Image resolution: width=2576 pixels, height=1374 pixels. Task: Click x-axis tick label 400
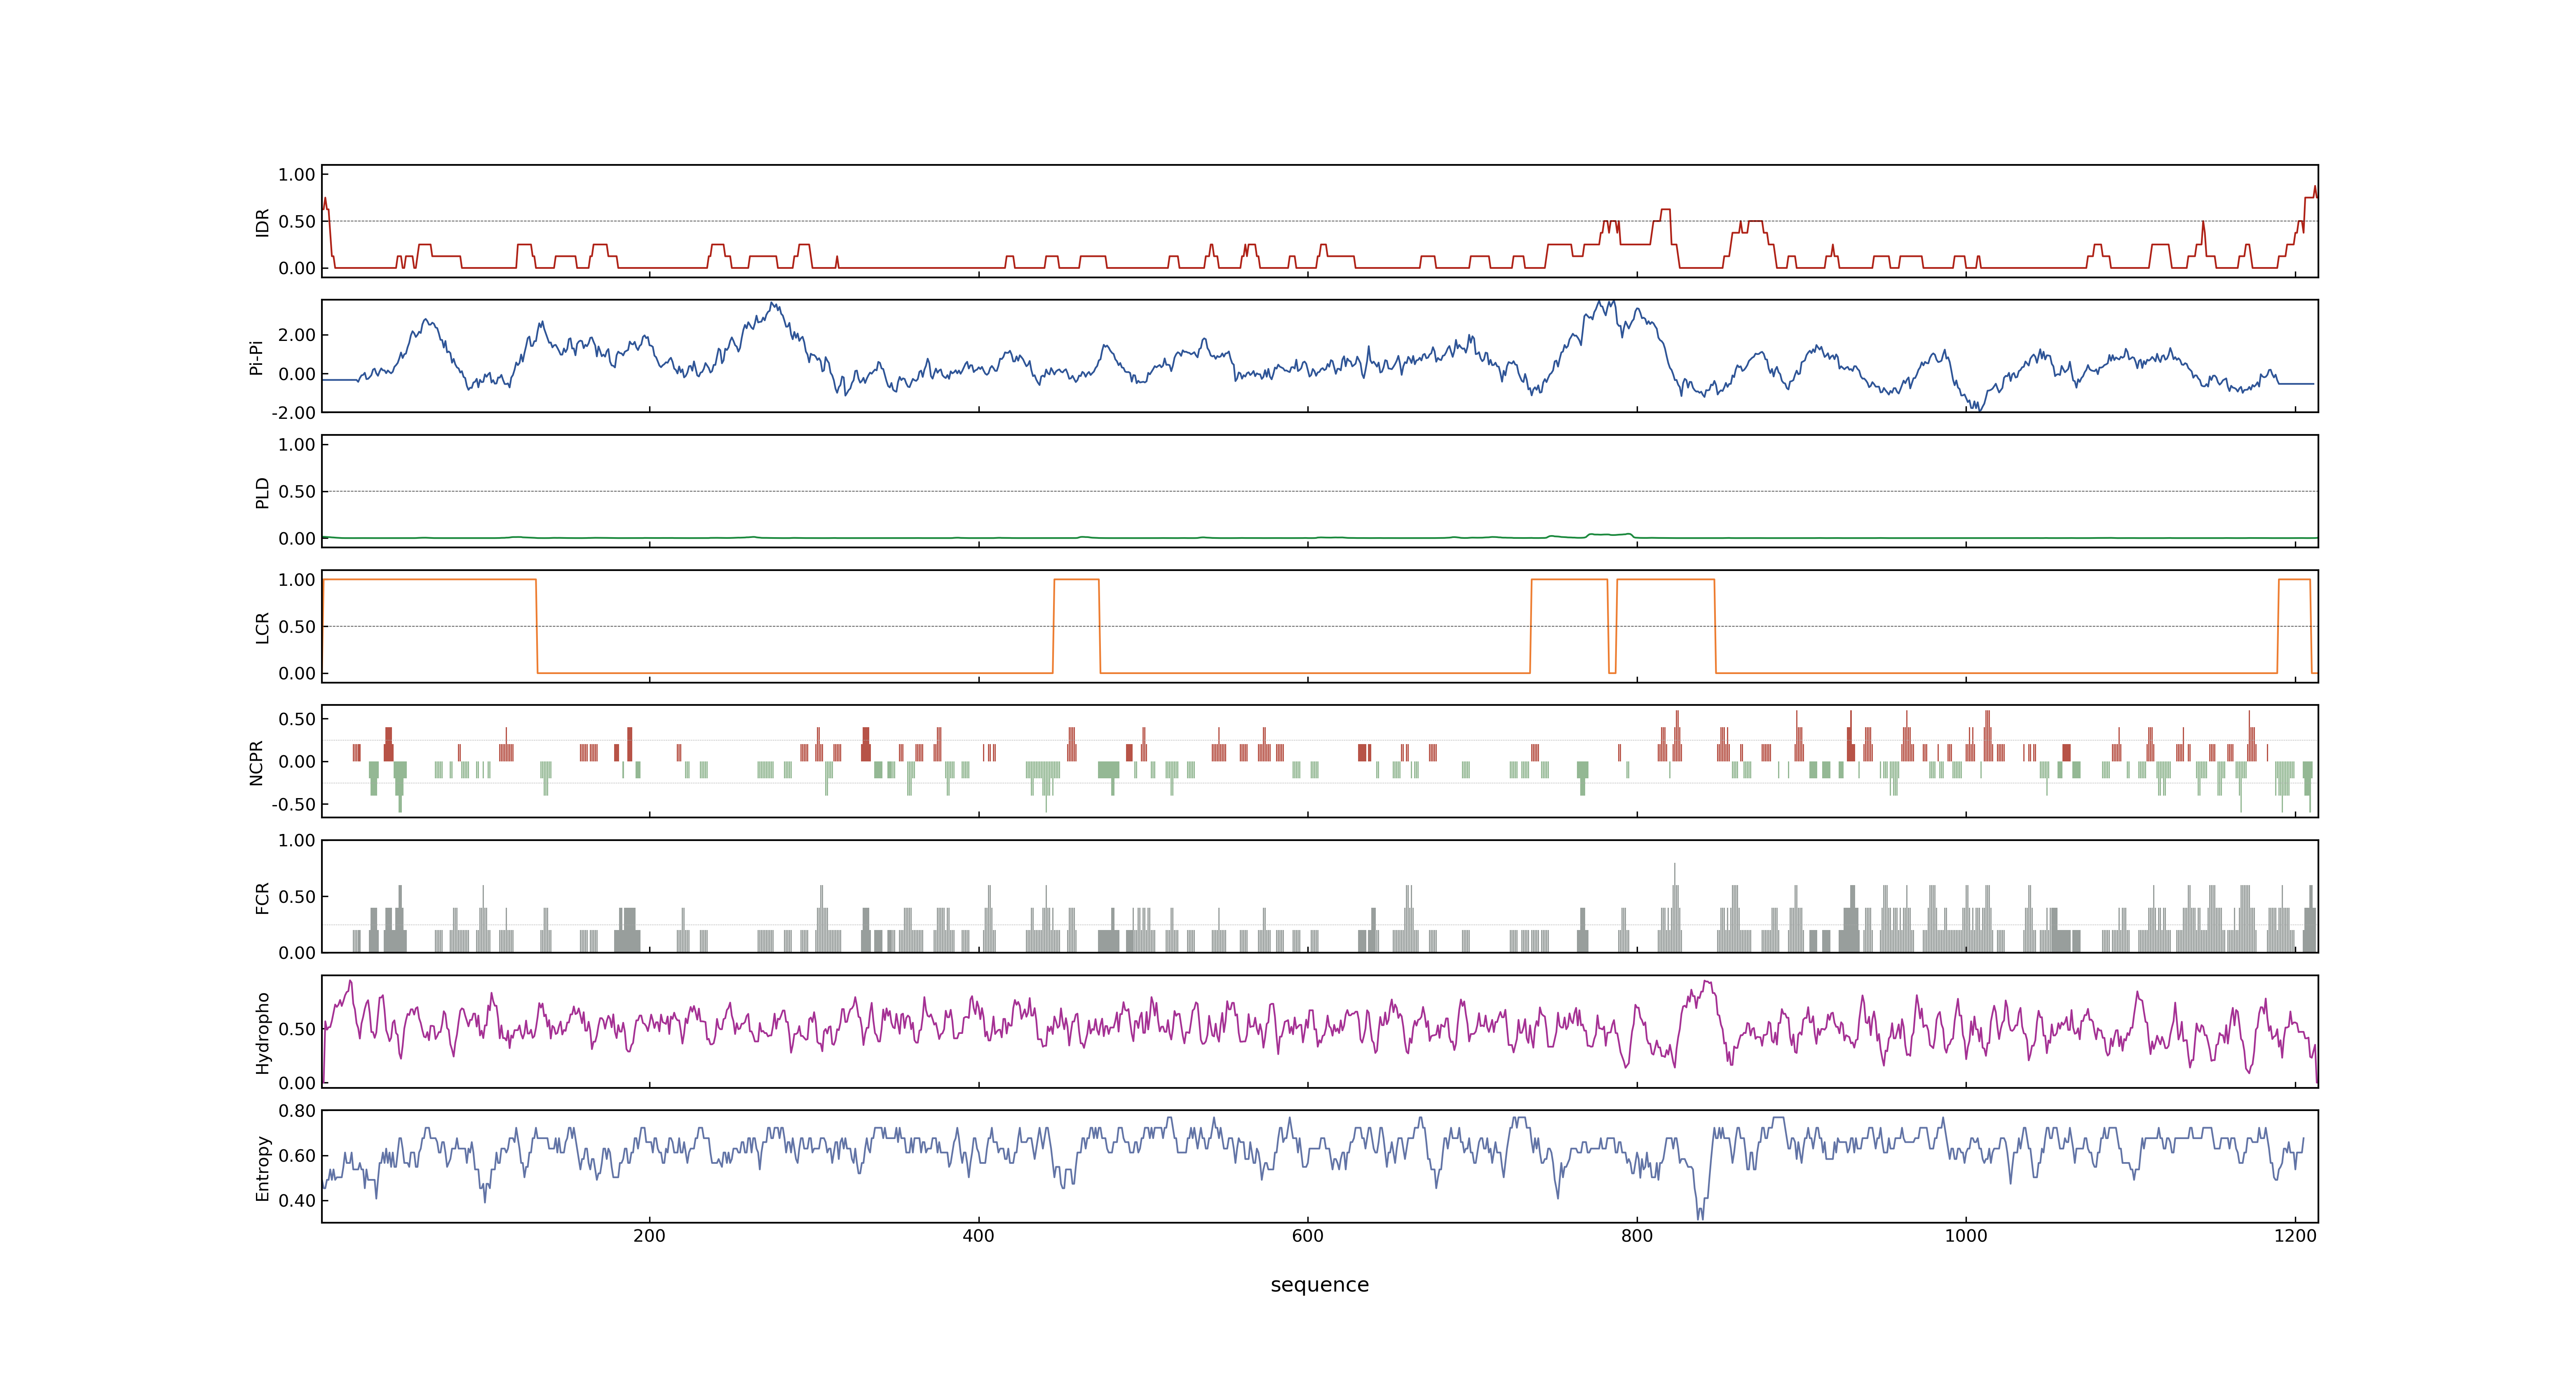point(978,1236)
